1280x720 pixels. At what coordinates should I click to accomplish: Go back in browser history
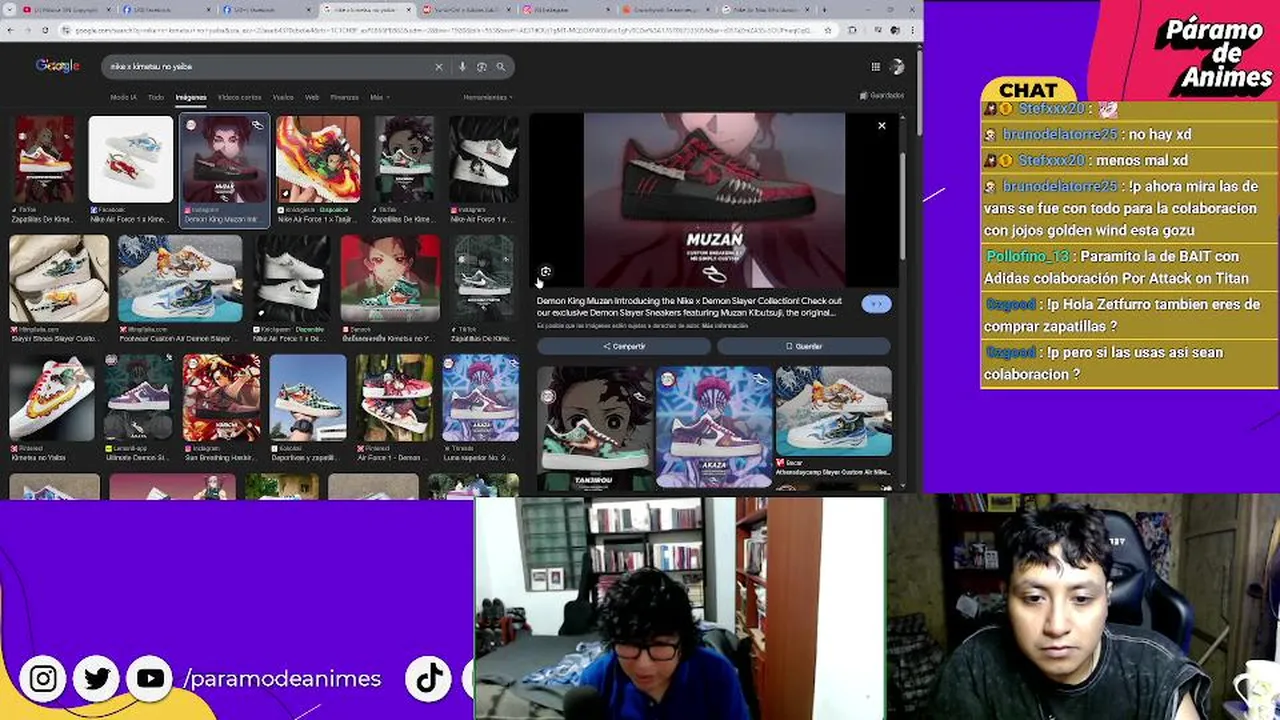click(x=11, y=30)
